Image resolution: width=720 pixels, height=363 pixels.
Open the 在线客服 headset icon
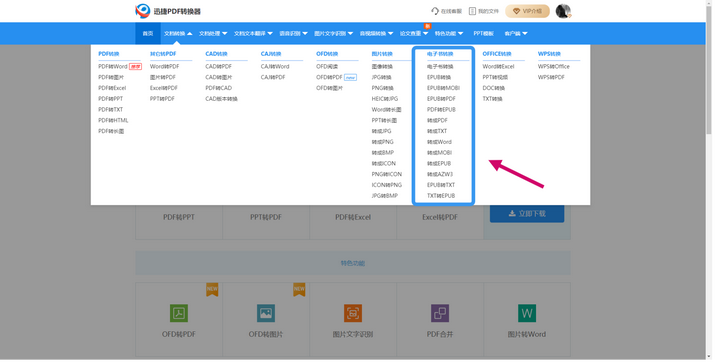pos(435,11)
